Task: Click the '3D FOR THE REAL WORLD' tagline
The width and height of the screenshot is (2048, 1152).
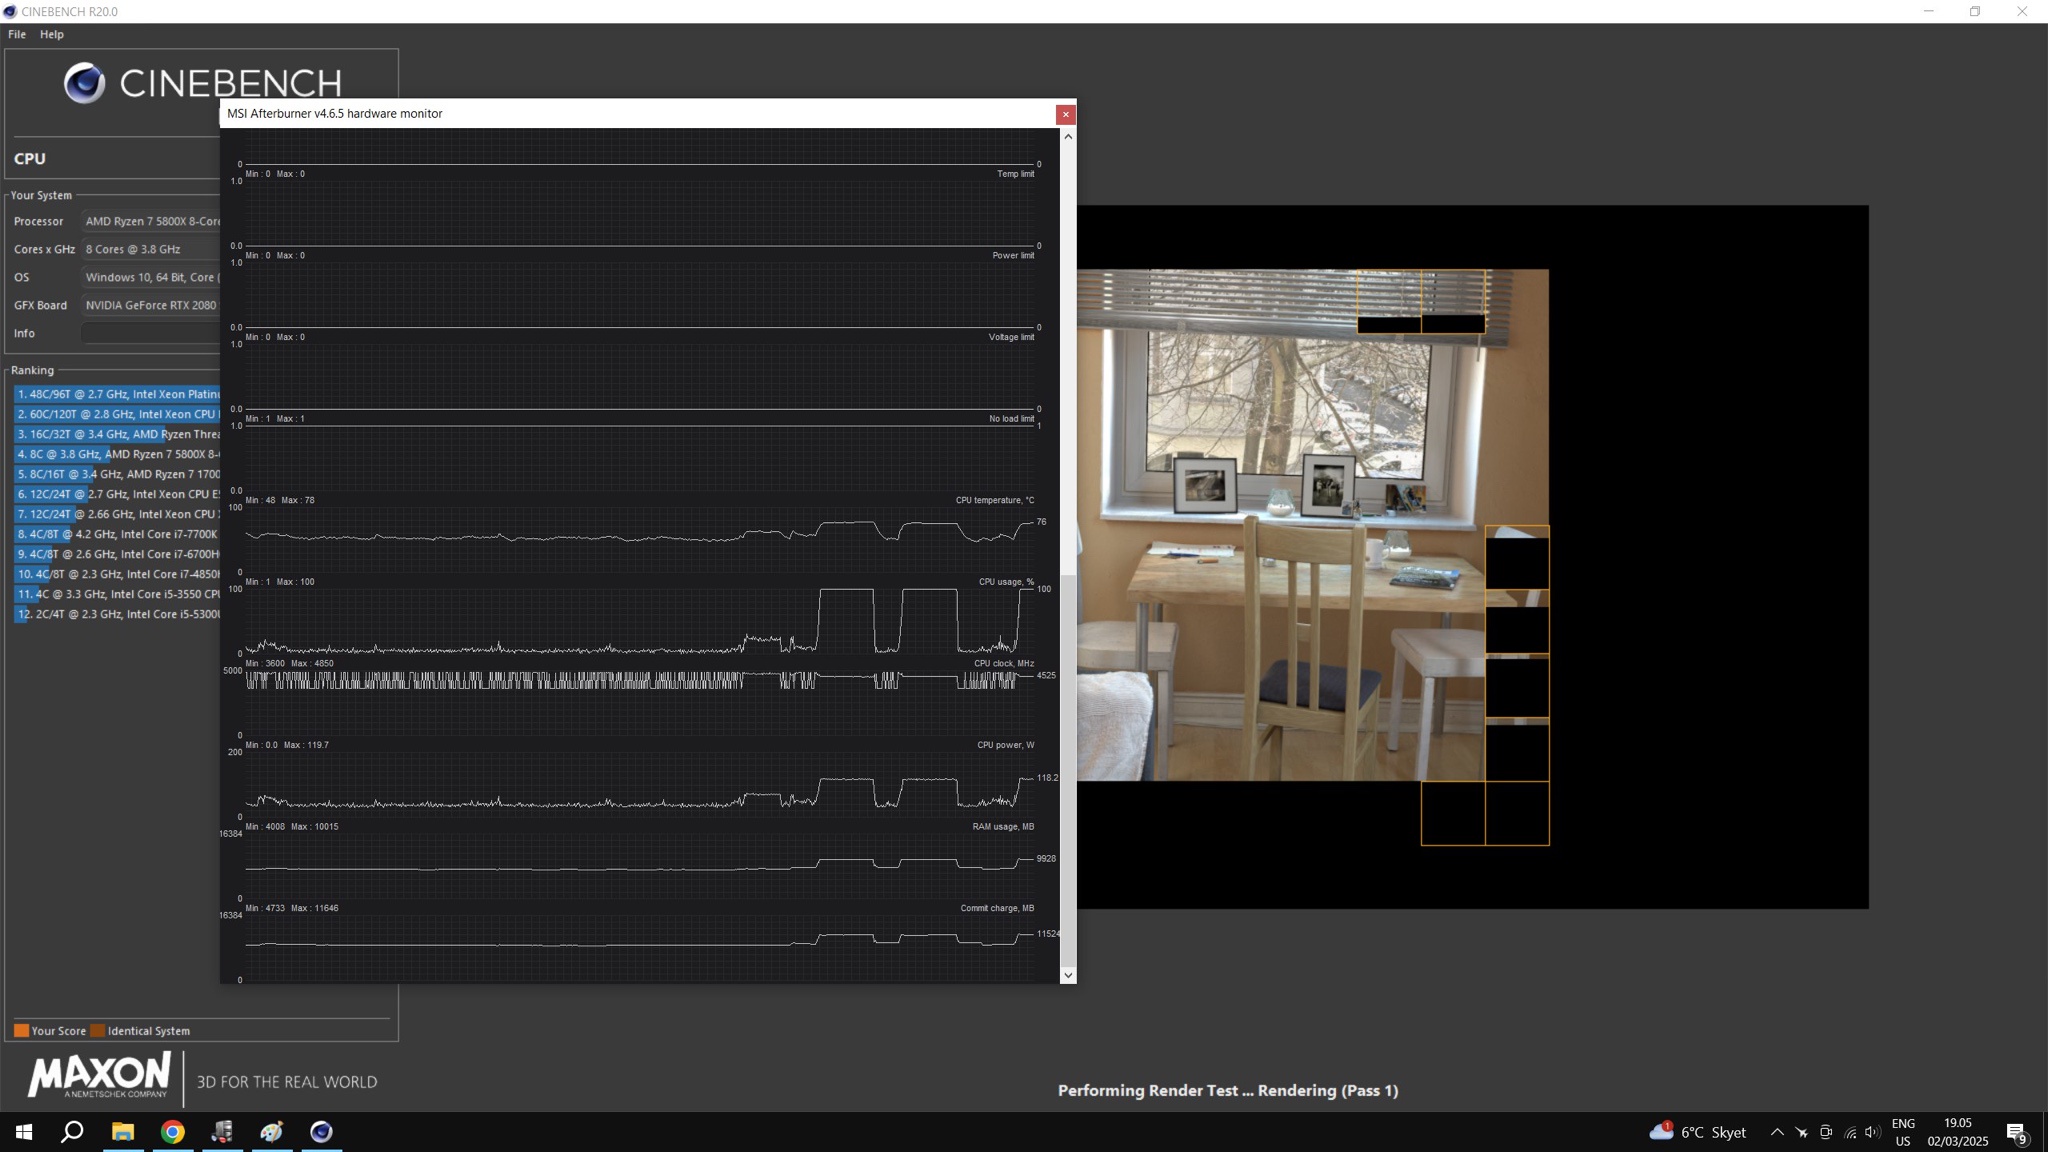Action: click(287, 1082)
